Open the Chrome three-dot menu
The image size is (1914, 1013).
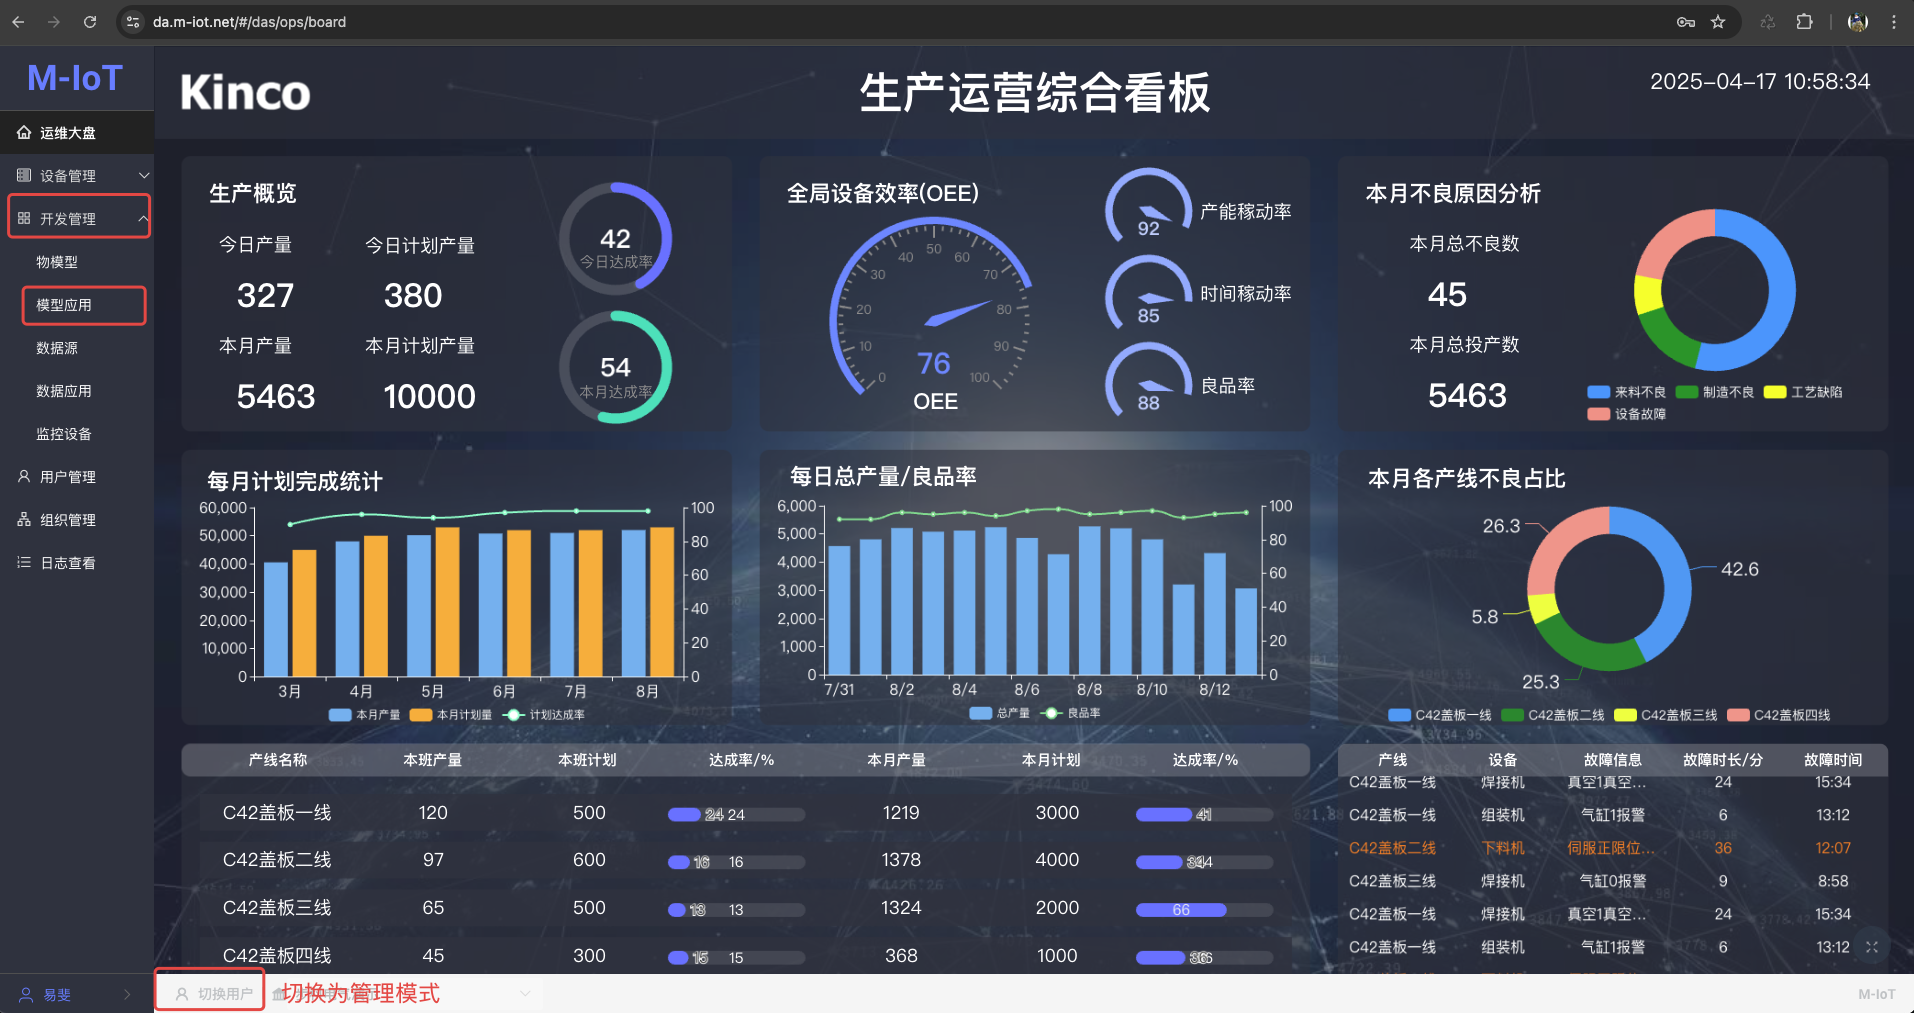pyautogui.click(x=1893, y=21)
